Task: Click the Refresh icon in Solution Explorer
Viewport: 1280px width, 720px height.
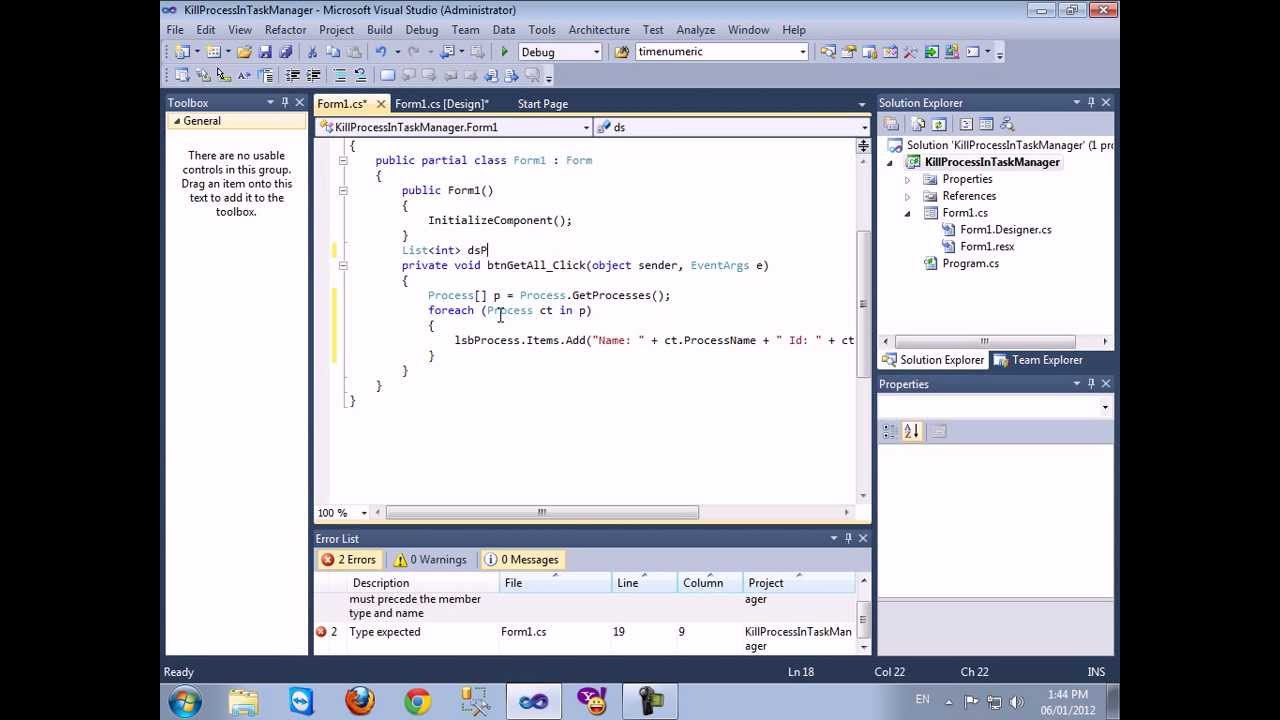Action: [x=938, y=124]
